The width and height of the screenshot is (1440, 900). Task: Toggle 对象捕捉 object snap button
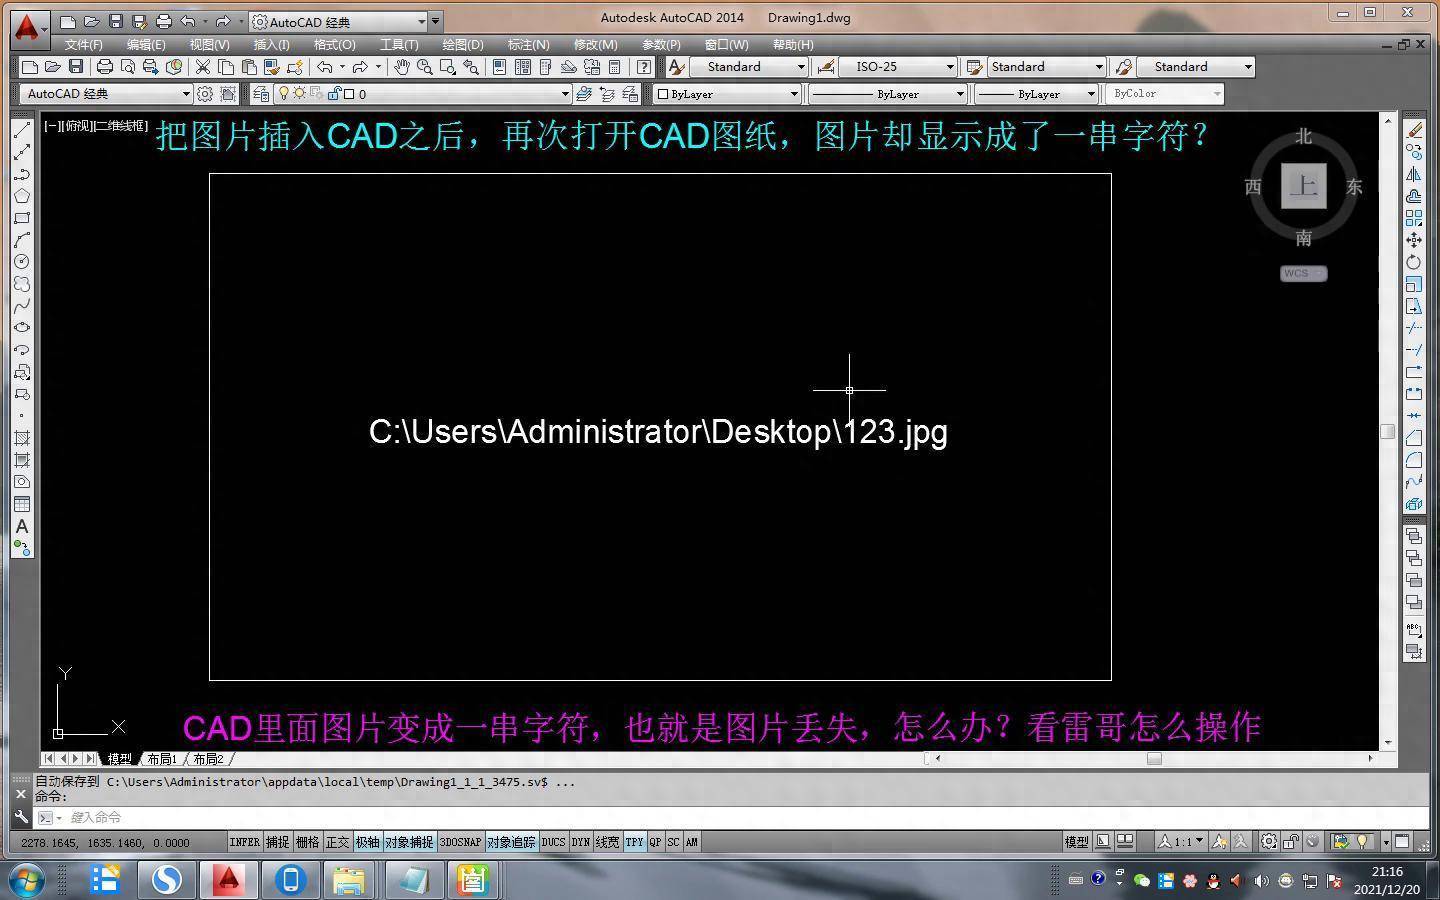click(x=409, y=842)
